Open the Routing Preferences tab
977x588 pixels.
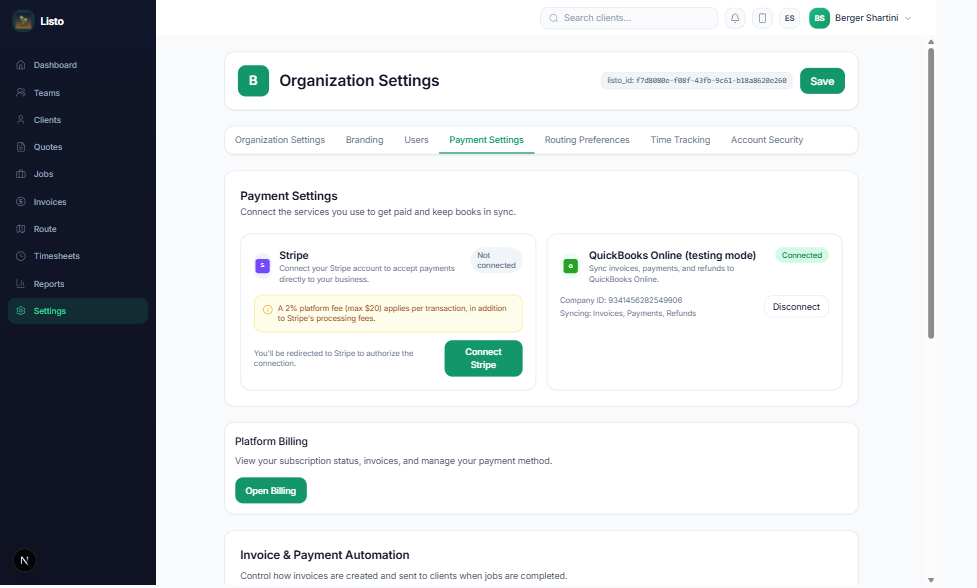(587, 140)
